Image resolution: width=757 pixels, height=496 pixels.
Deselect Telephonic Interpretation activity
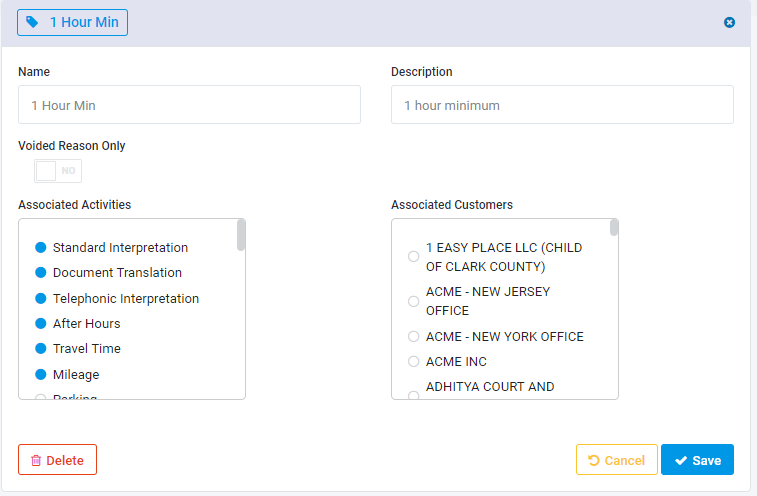click(x=41, y=298)
